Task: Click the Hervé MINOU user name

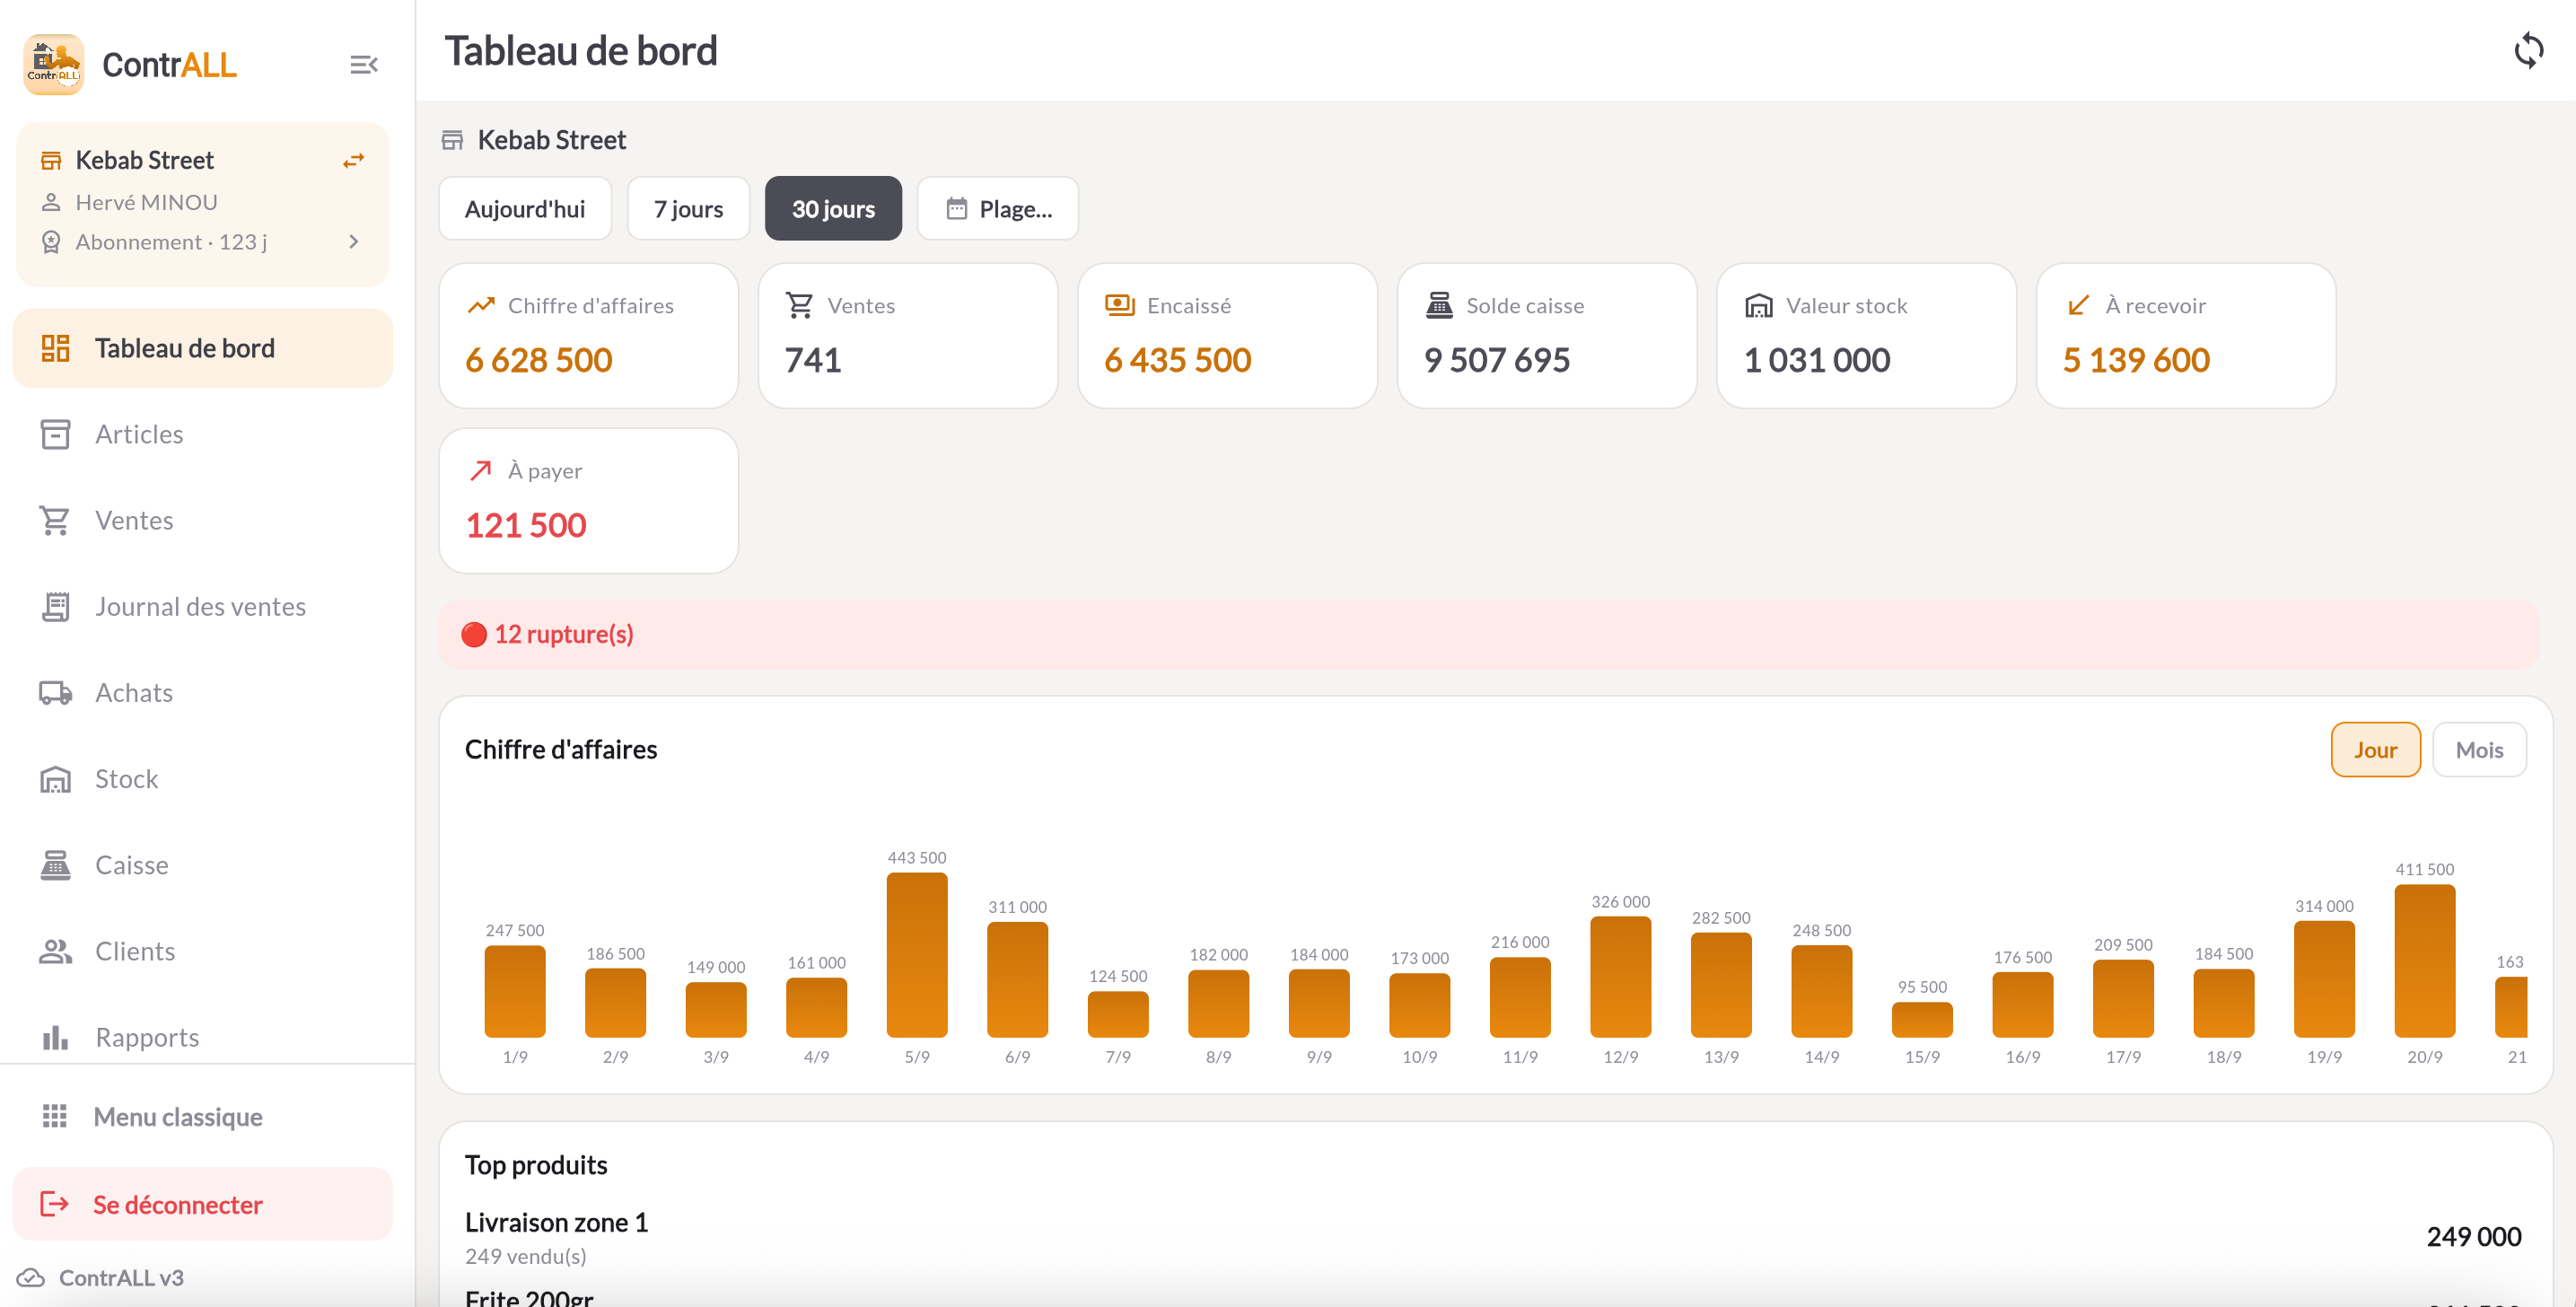Action: [146, 202]
